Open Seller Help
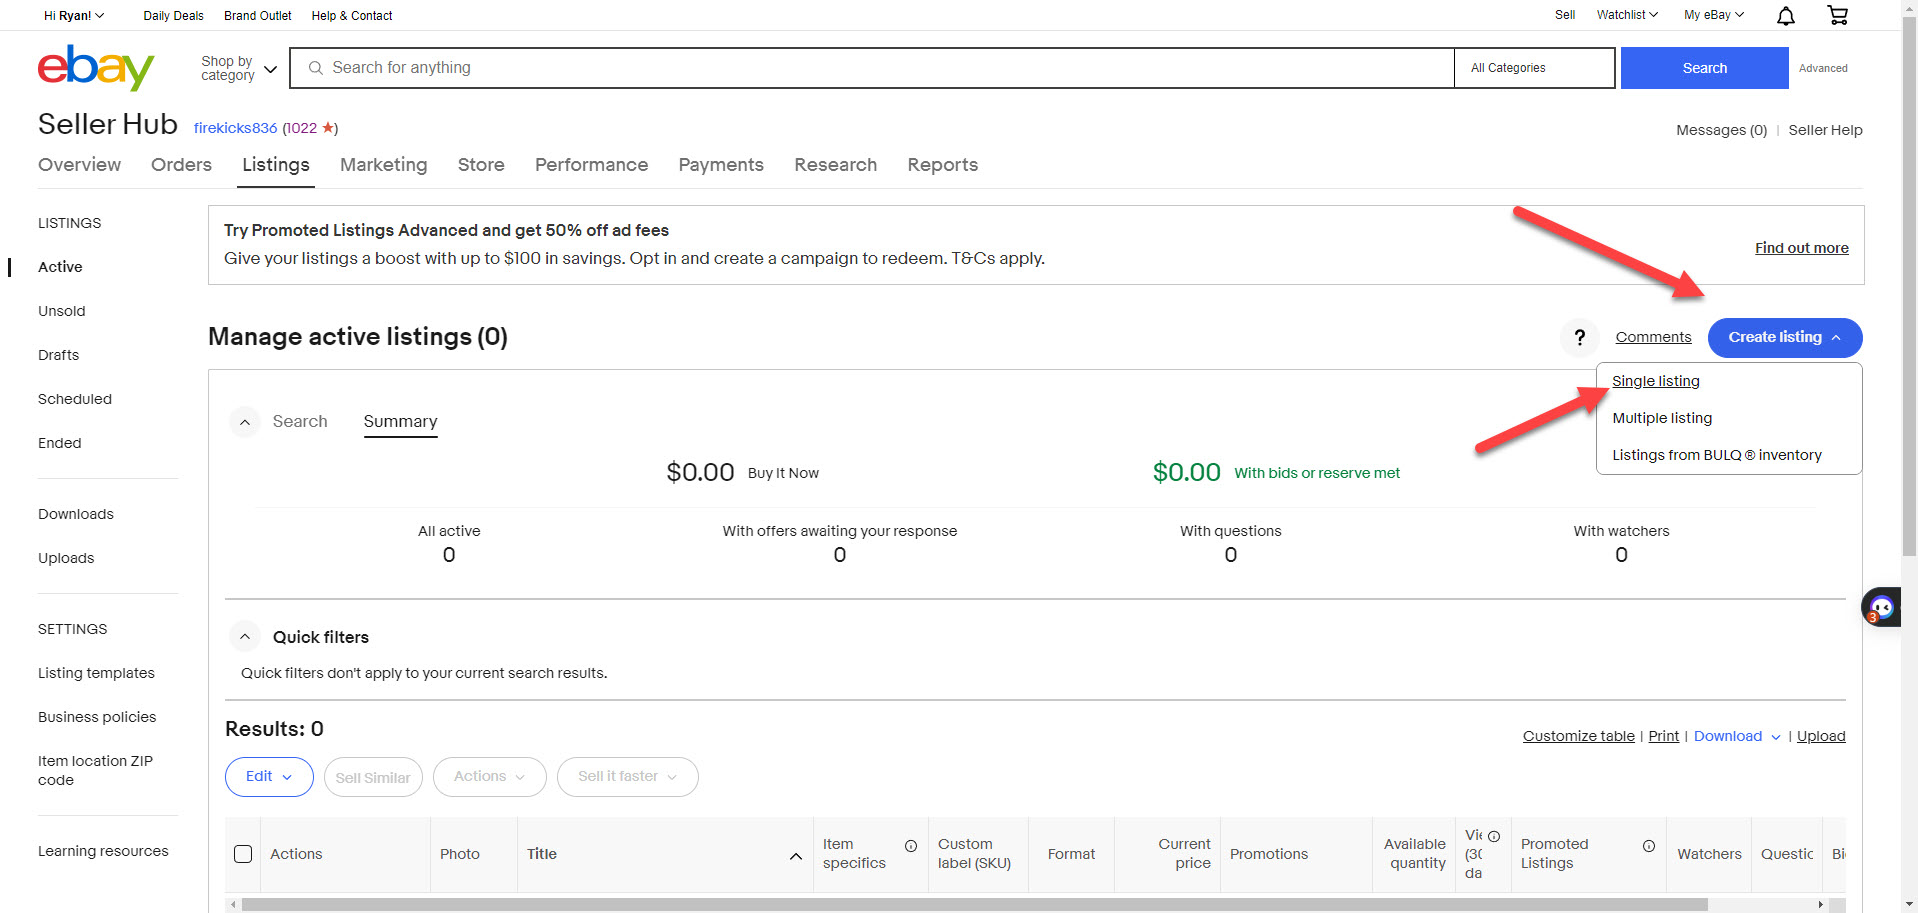 coord(1826,130)
